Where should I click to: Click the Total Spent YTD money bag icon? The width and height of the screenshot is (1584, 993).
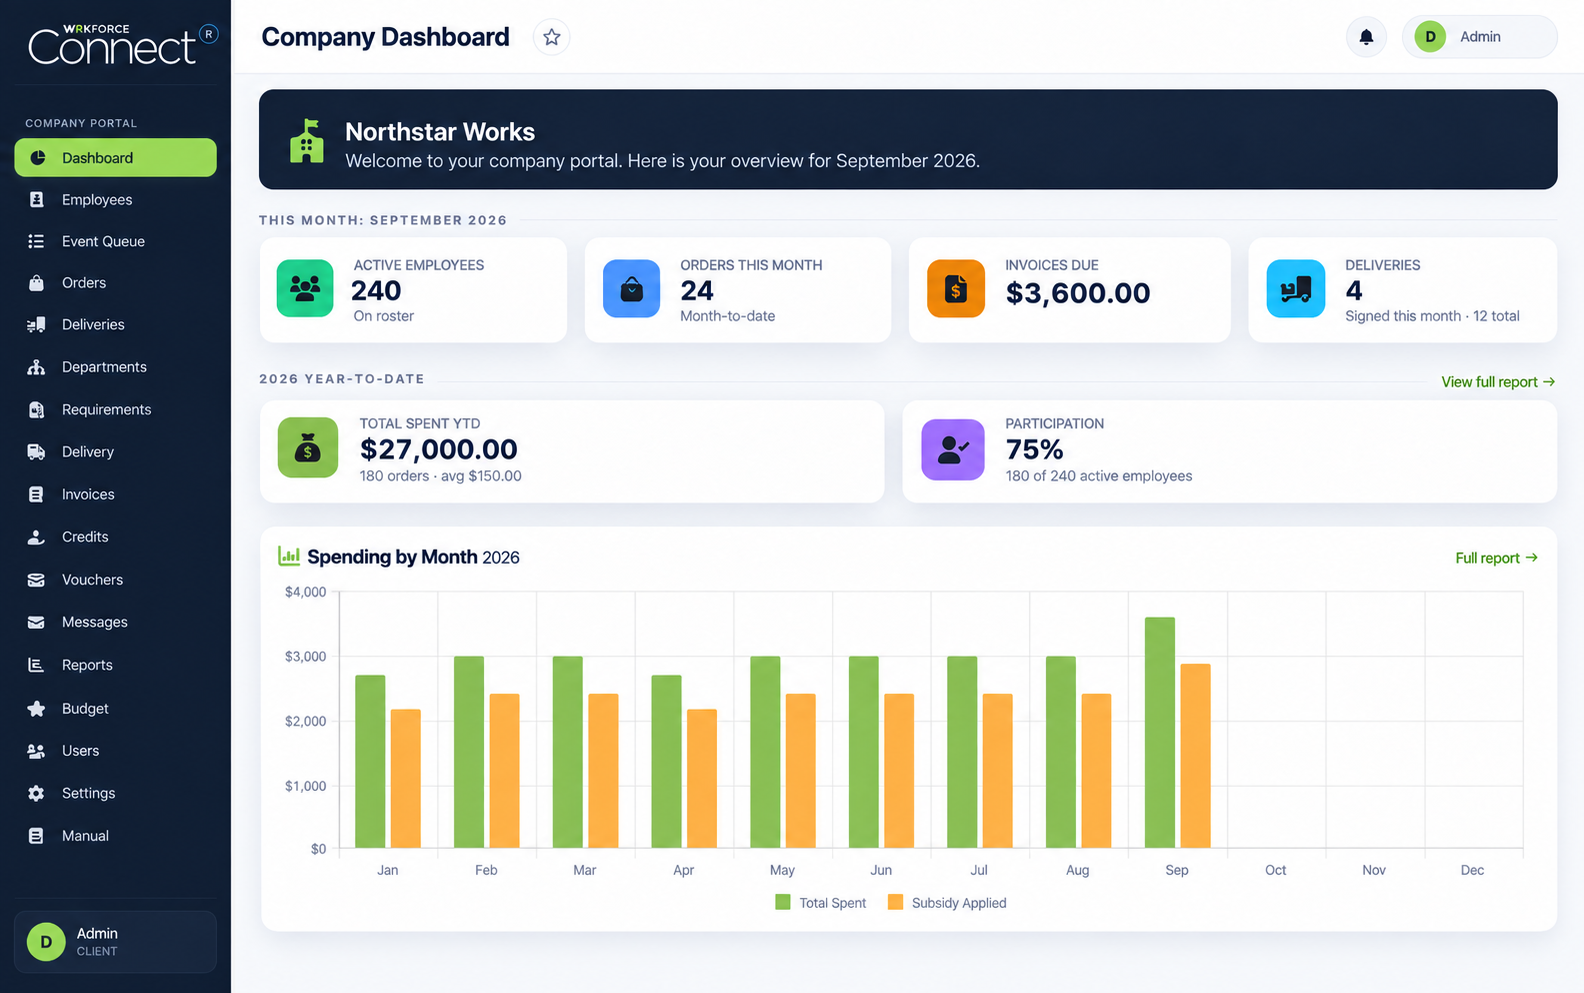pos(308,447)
